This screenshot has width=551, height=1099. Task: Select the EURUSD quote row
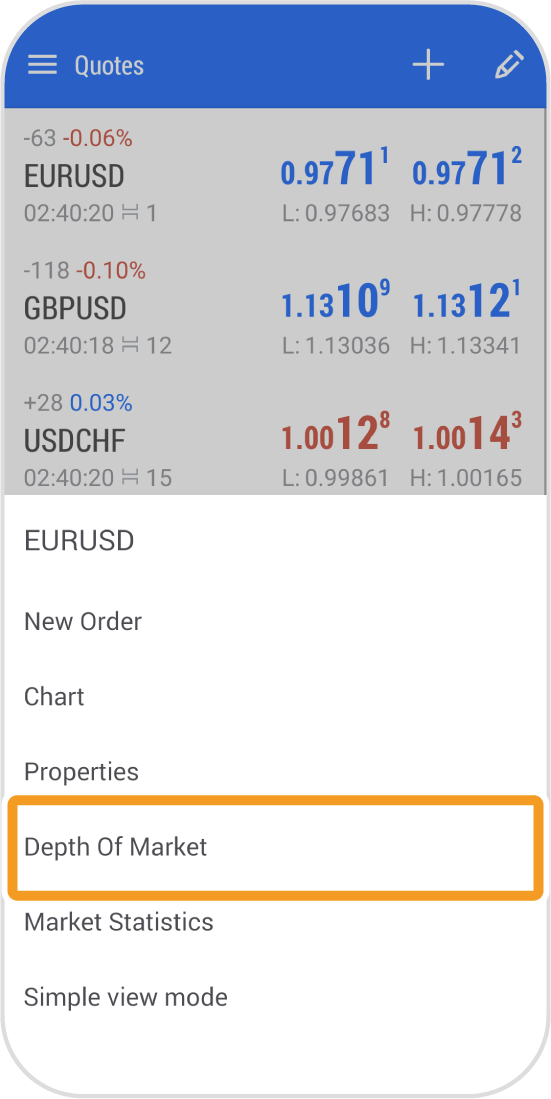[275, 176]
